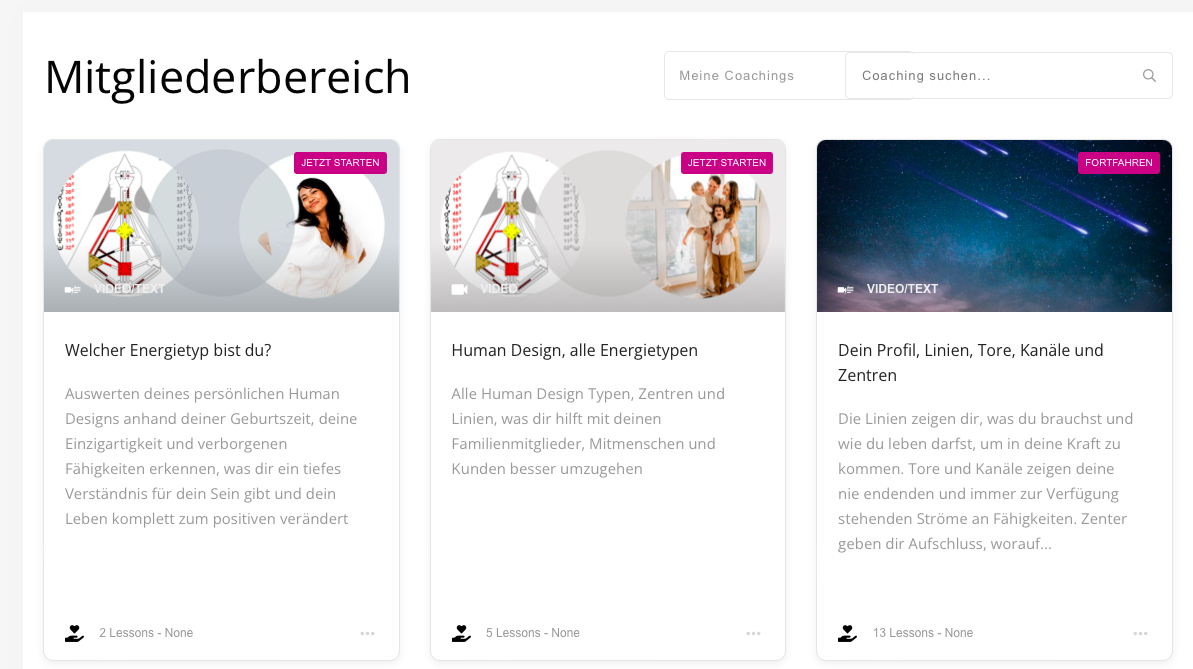Screen dimensions: 1193x669
Task: Click hand-heart icon beside 13 Lessons
Action: click(x=848, y=633)
